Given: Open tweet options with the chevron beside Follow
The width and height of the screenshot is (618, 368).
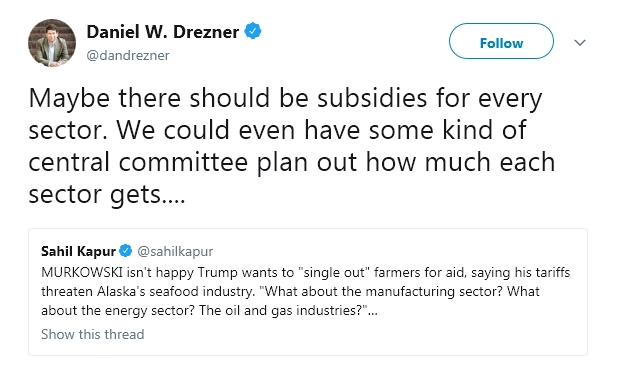Looking at the screenshot, I should coord(580,42).
